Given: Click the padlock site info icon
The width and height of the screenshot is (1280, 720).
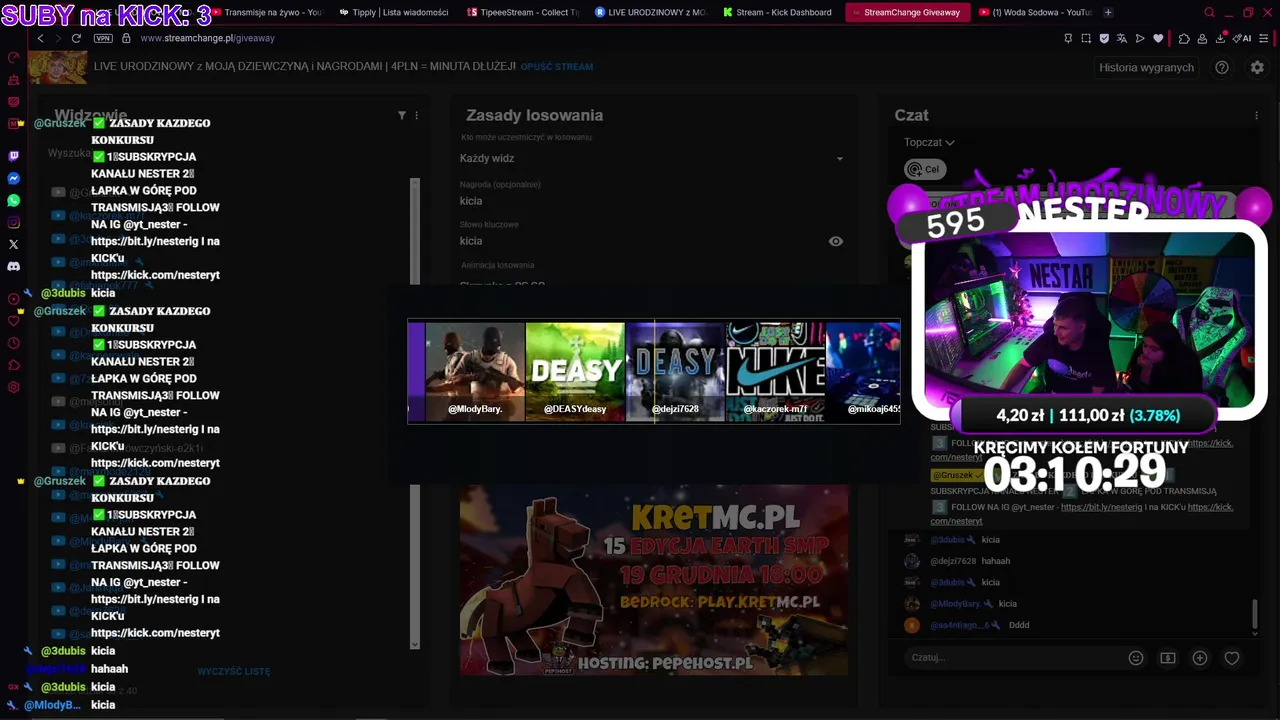Looking at the screenshot, I should [126, 38].
